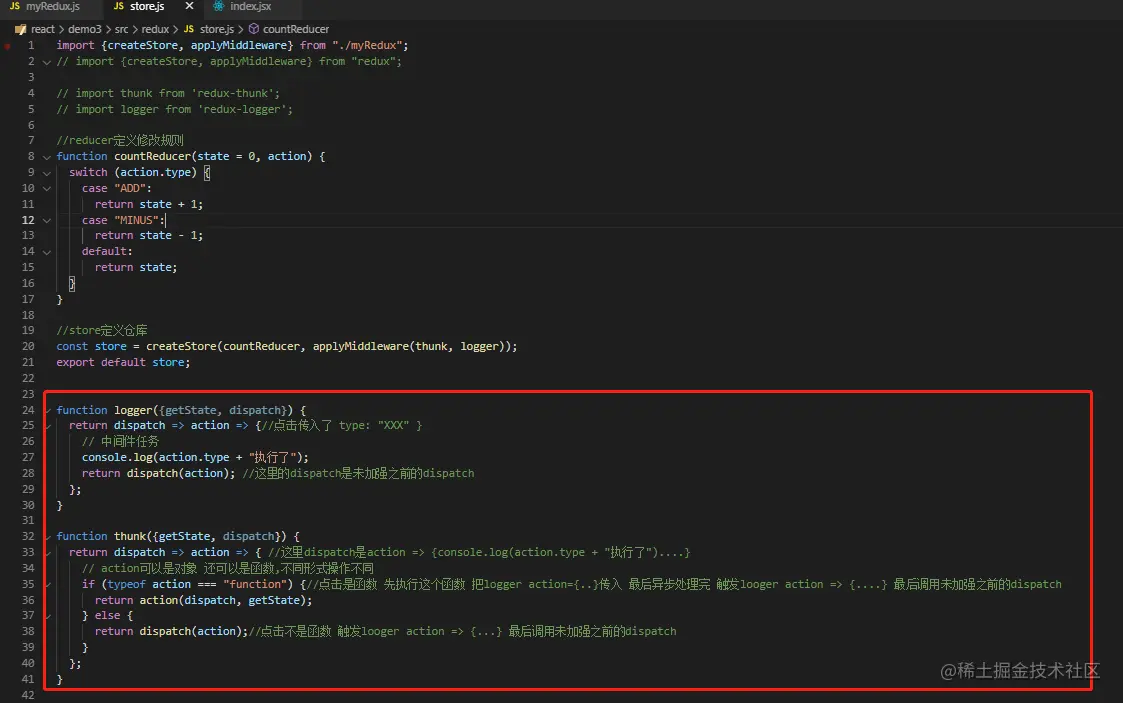Open the react breadcrumb segment
This screenshot has width=1123, height=703.
point(42,29)
